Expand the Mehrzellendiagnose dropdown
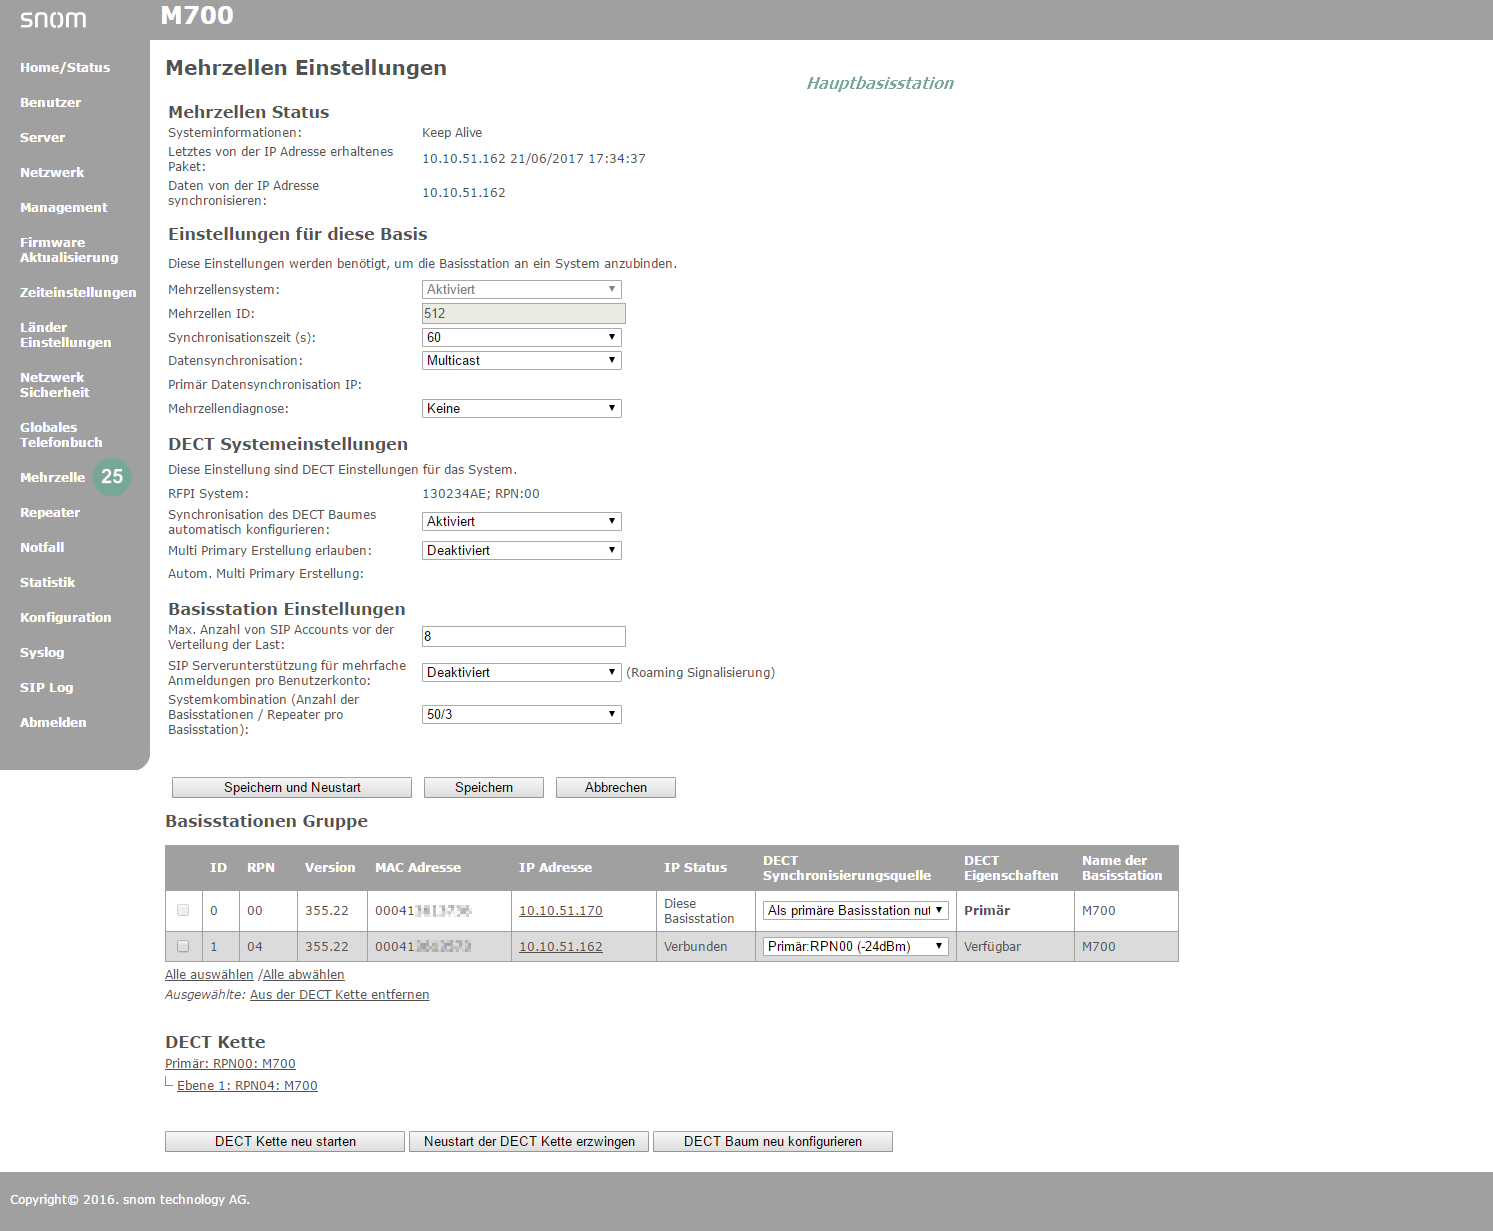The width and height of the screenshot is (1493, 1231). 521,409
